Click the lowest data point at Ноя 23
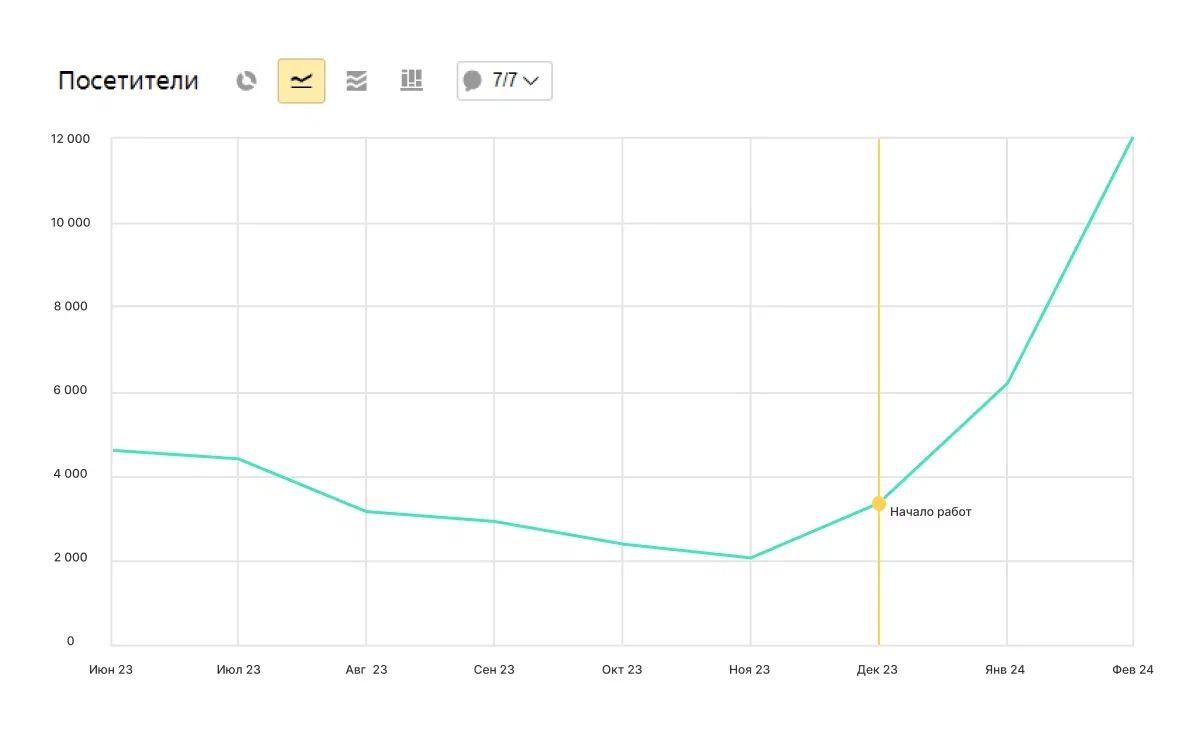The height and width of the screenshot is (741, 1200). (x=750, y=558)
